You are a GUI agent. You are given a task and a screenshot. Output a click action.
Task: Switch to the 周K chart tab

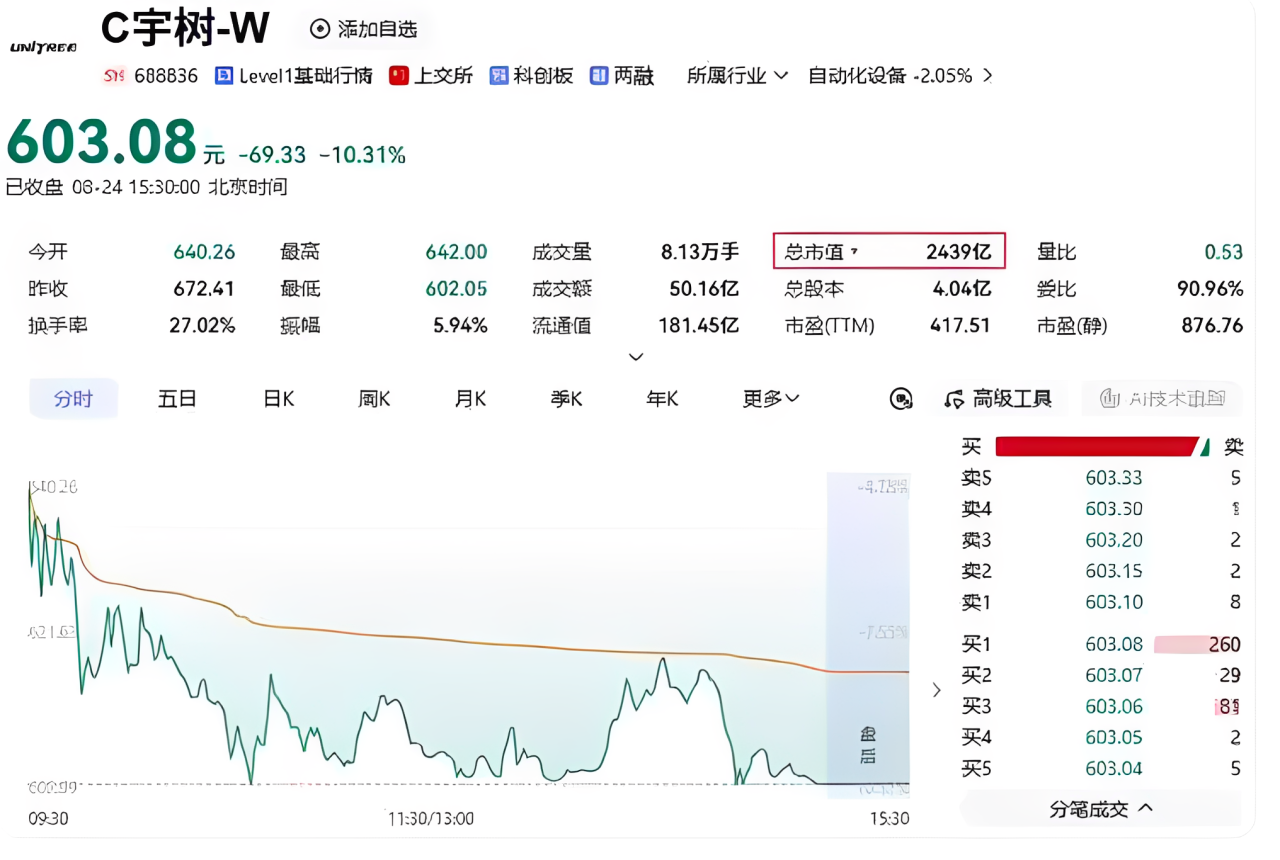click(x=374, y=399)
